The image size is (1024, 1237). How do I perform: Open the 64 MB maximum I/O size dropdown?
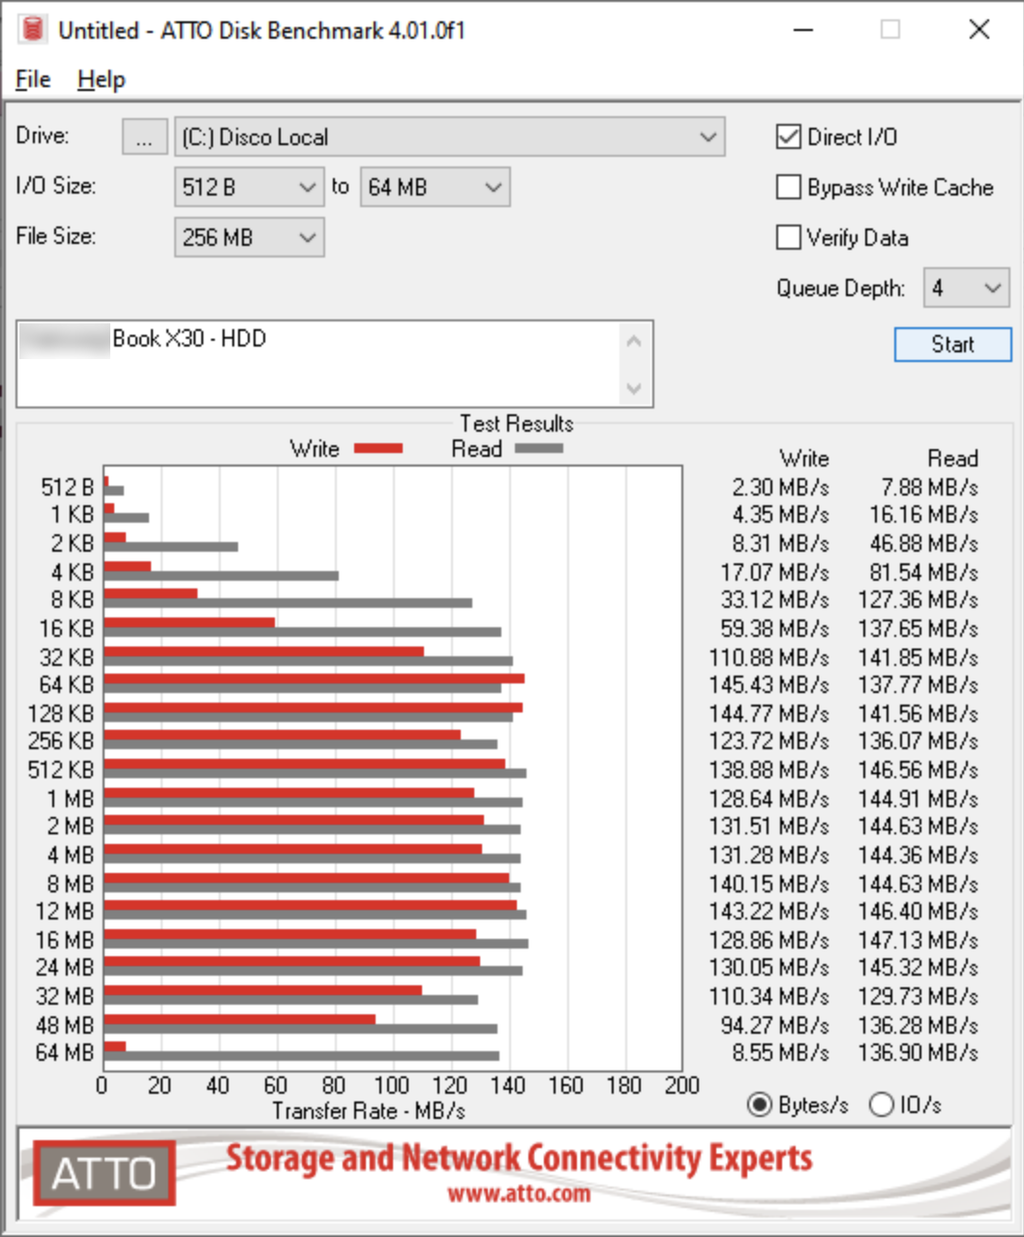pos(435,187)
